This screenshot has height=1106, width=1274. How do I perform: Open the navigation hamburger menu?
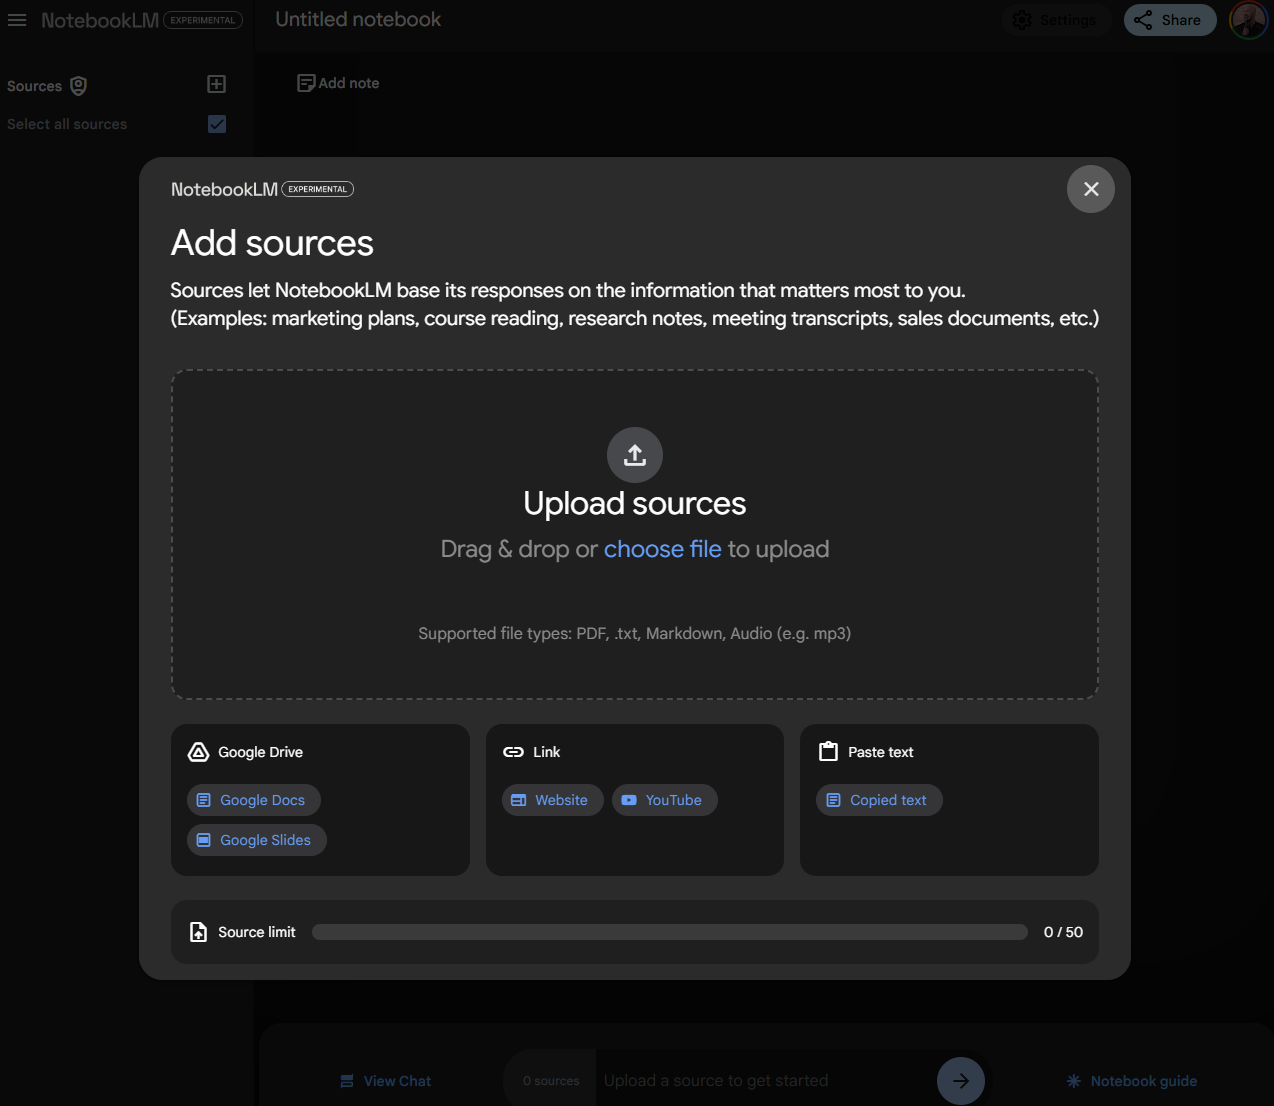pyautogui.click(x=17, y=20)
